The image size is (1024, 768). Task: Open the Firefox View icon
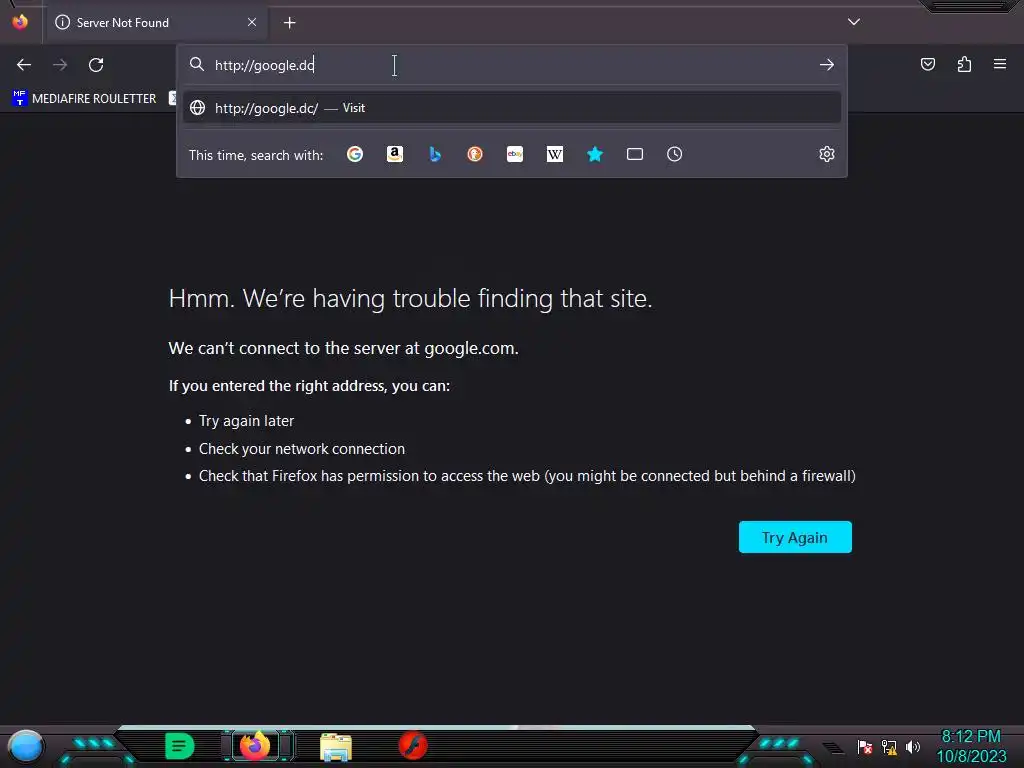click(20, 22)
